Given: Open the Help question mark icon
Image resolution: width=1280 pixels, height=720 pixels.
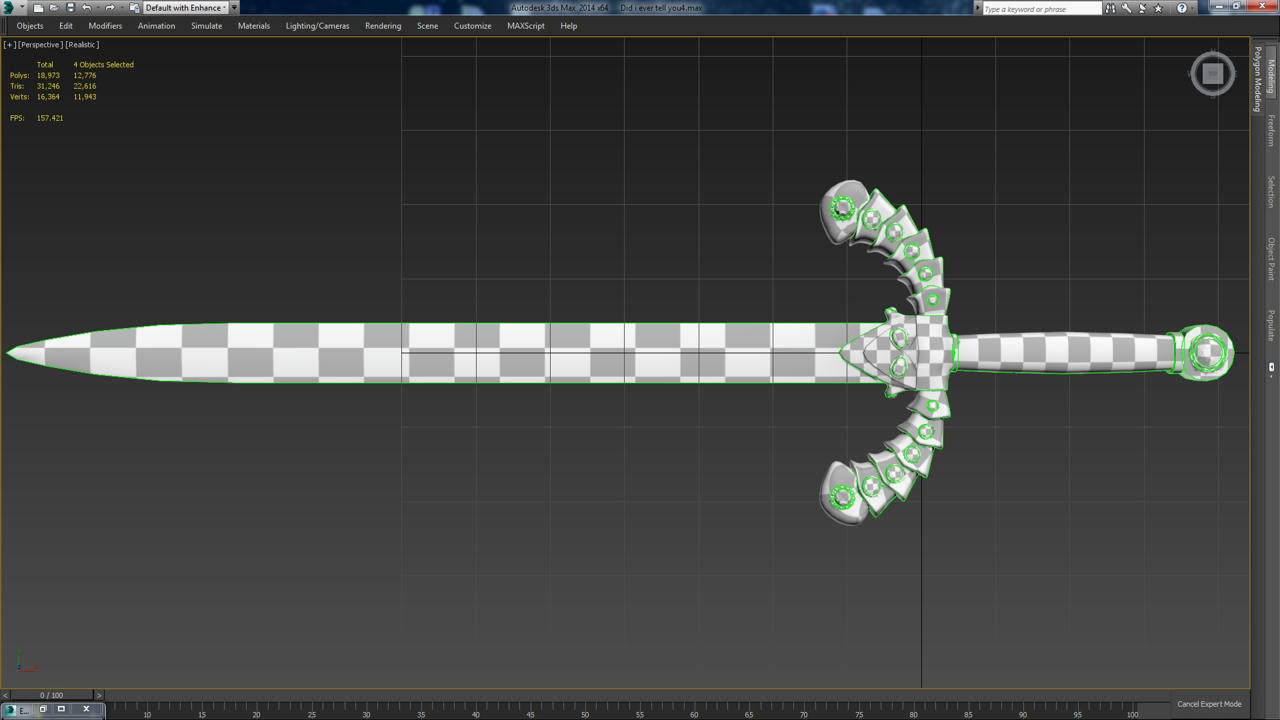Looking at the screenshot, I should point(1182,8).
